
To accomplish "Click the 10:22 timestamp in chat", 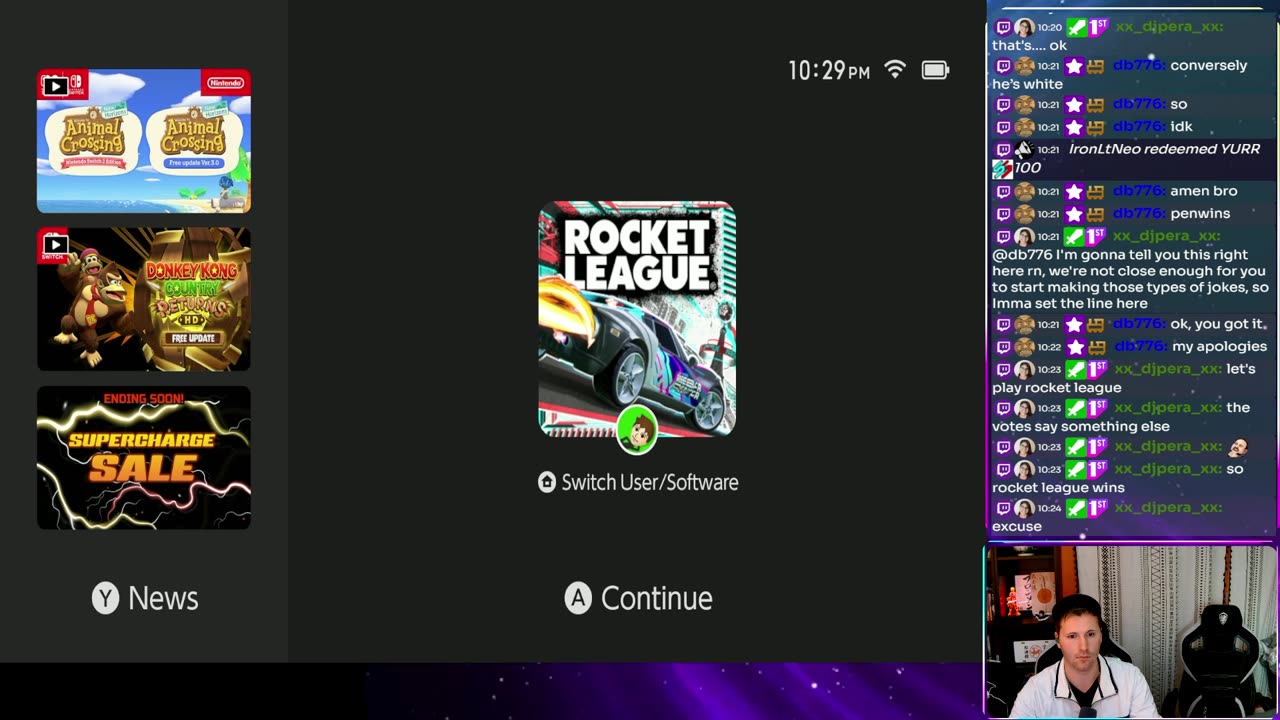I will point(1049,347).
